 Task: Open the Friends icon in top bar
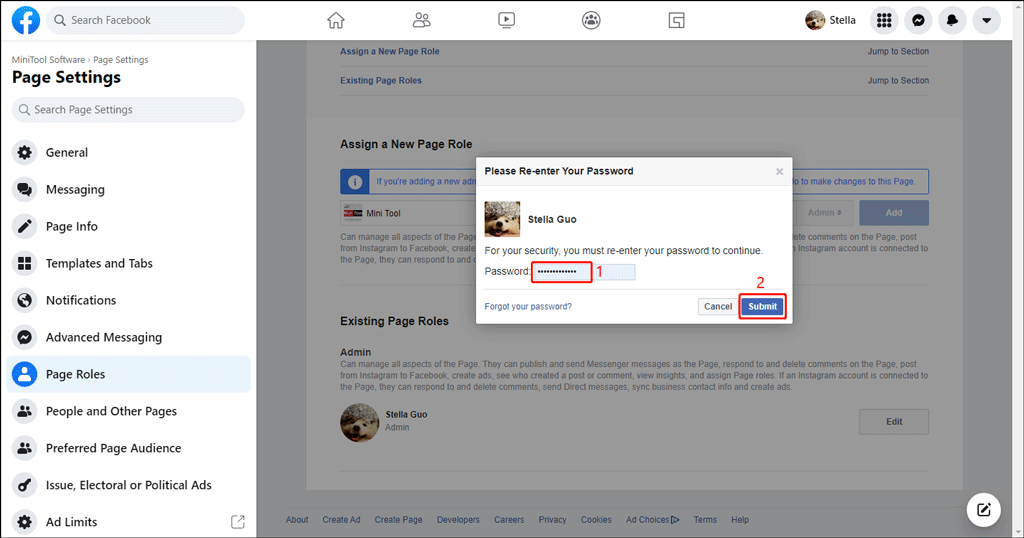421,20
